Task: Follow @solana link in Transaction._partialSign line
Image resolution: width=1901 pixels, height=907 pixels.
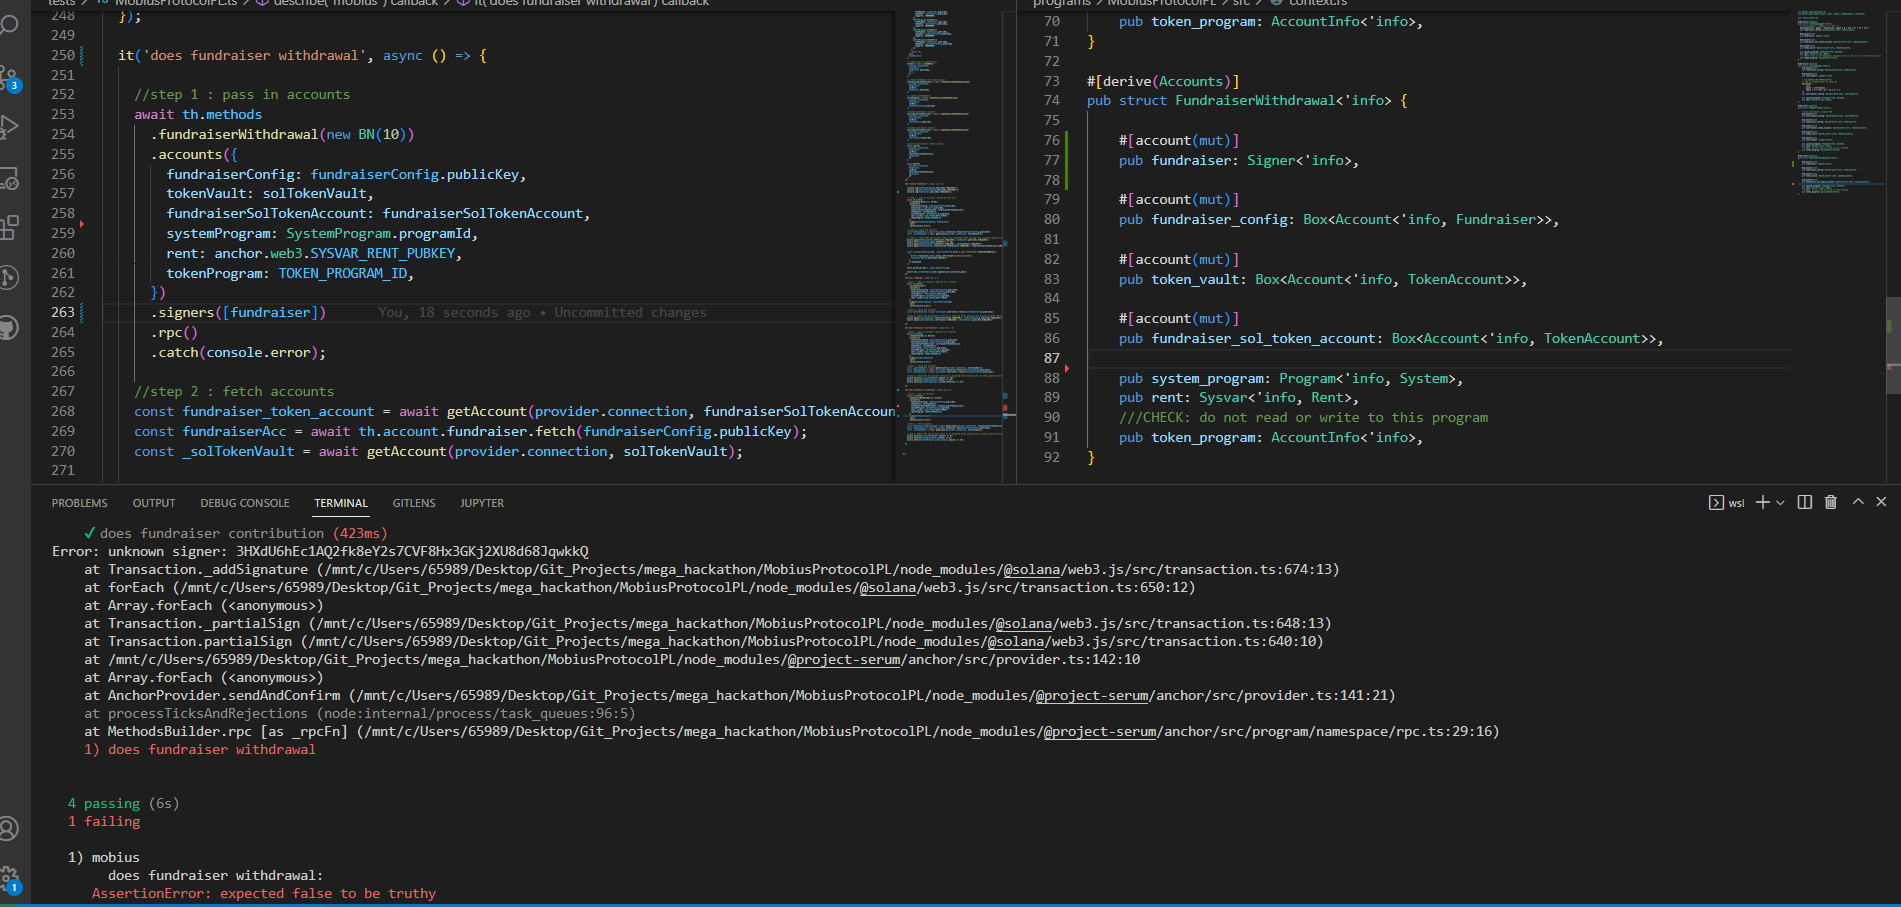Action: (x=1023, y=623)
